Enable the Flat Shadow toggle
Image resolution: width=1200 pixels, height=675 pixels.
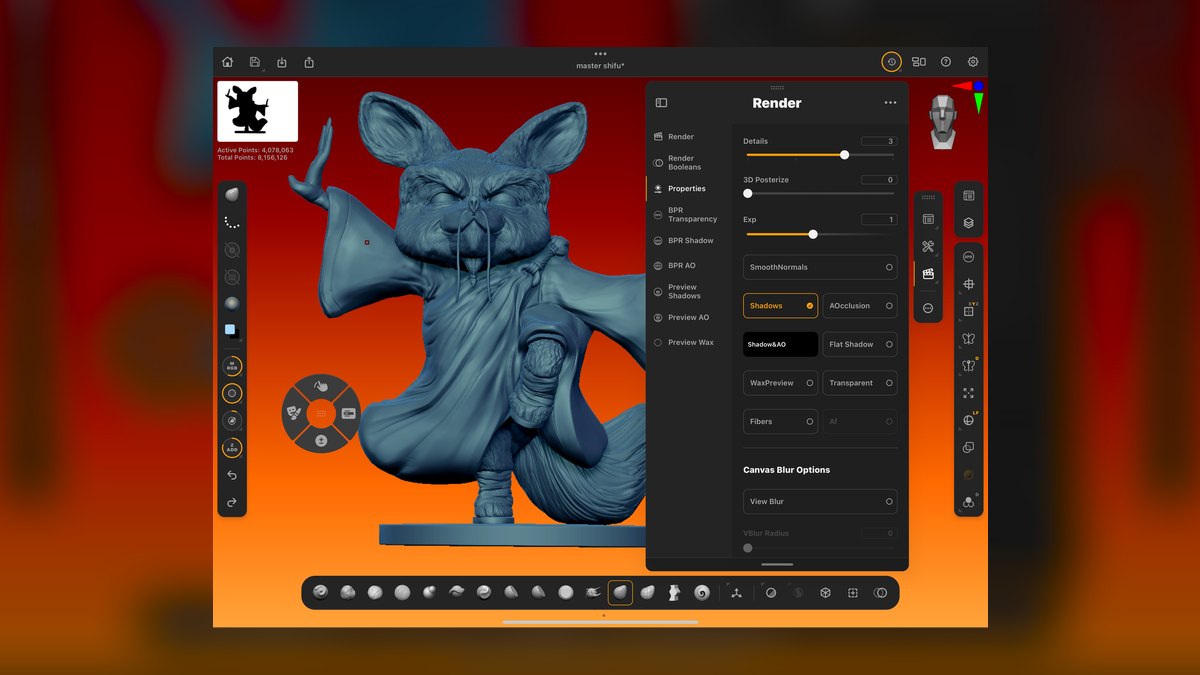pos(860,344)
